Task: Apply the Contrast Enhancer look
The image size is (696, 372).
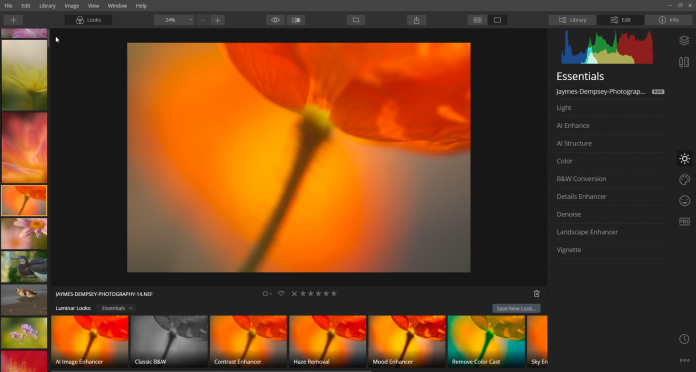Action: (x=248, y=341)
